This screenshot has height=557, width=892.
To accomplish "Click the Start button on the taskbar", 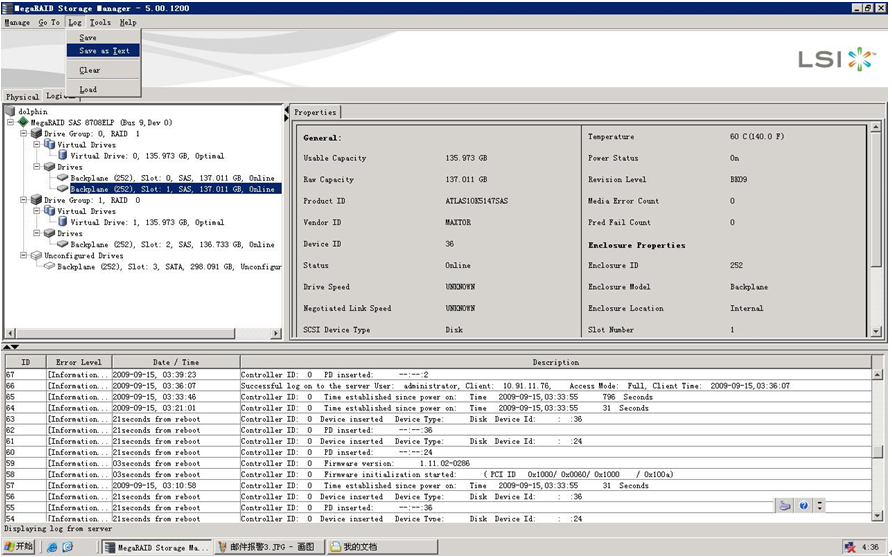I will click(19, 547).
